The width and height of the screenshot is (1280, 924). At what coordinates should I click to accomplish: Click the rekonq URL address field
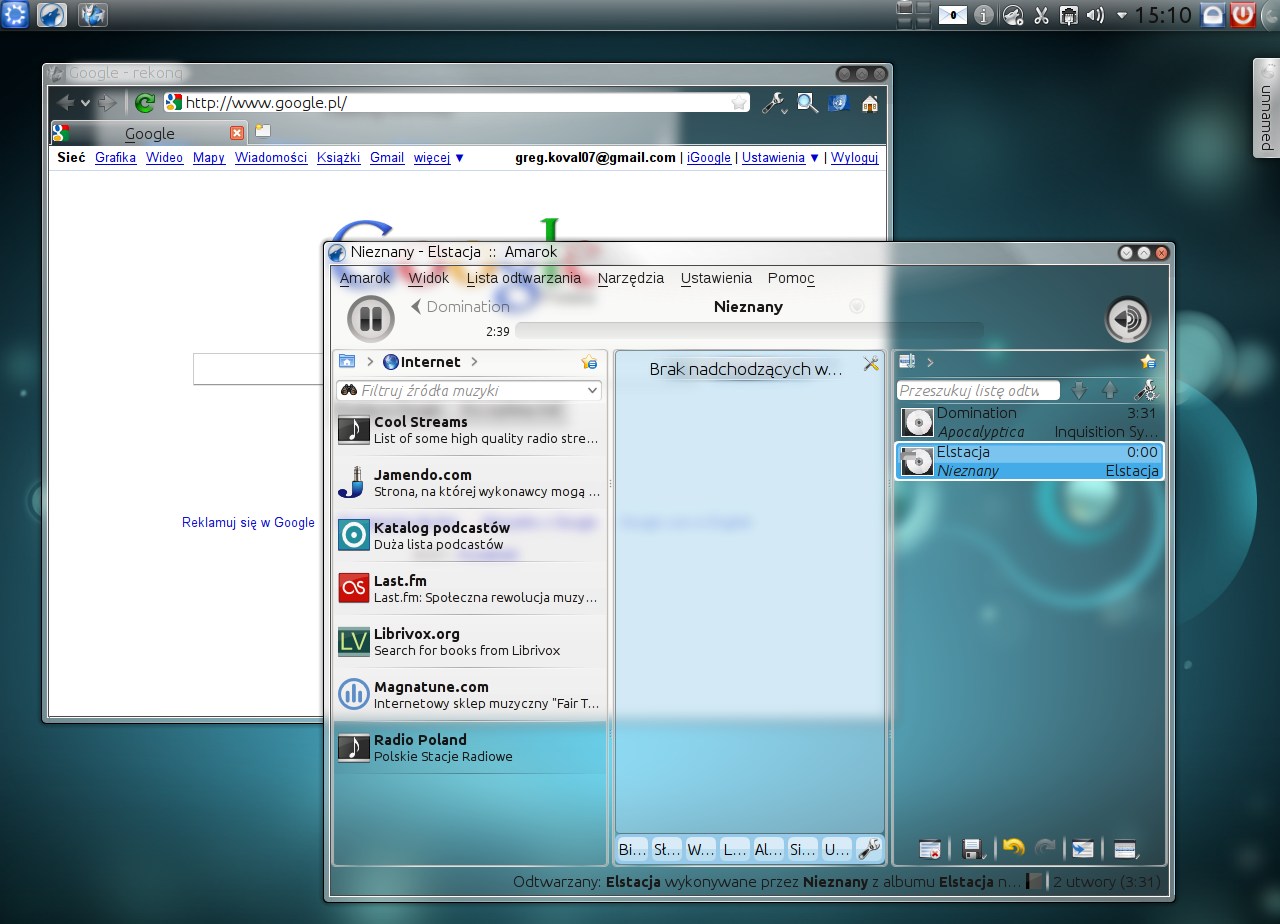(x=456, y=102)
